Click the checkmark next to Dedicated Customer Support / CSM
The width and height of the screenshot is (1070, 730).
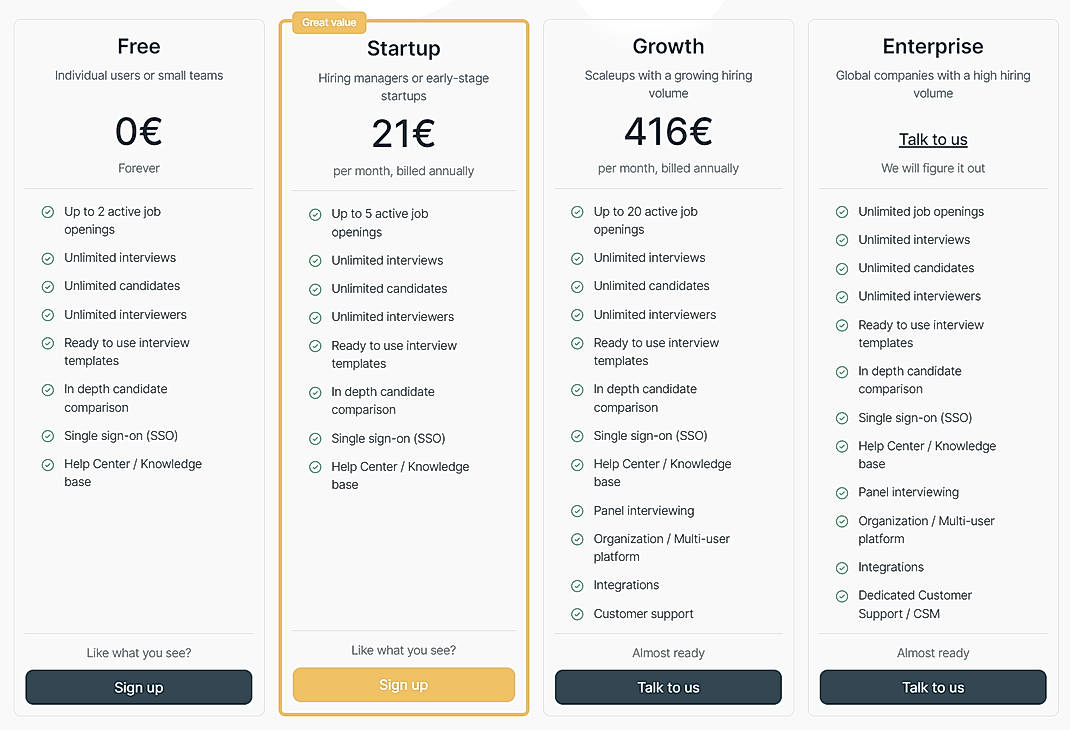pyautogui.click(x=841, y=595)
